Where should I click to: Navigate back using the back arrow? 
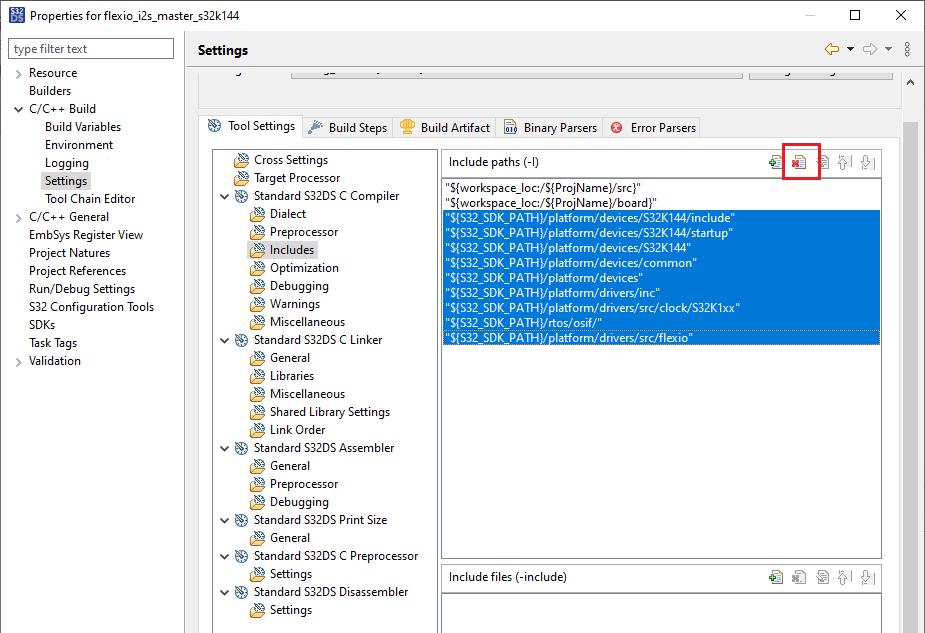[831, 49]
